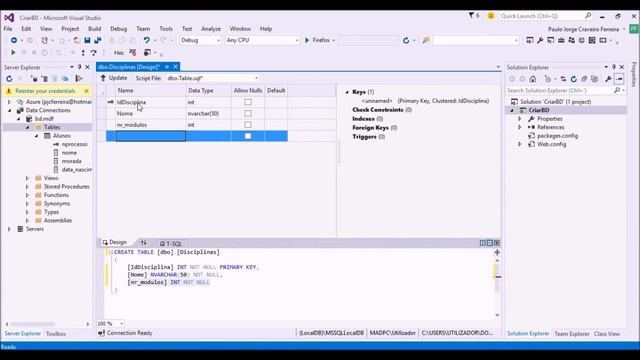Click the Refresh icon in Server Explorer

point(9,78)
